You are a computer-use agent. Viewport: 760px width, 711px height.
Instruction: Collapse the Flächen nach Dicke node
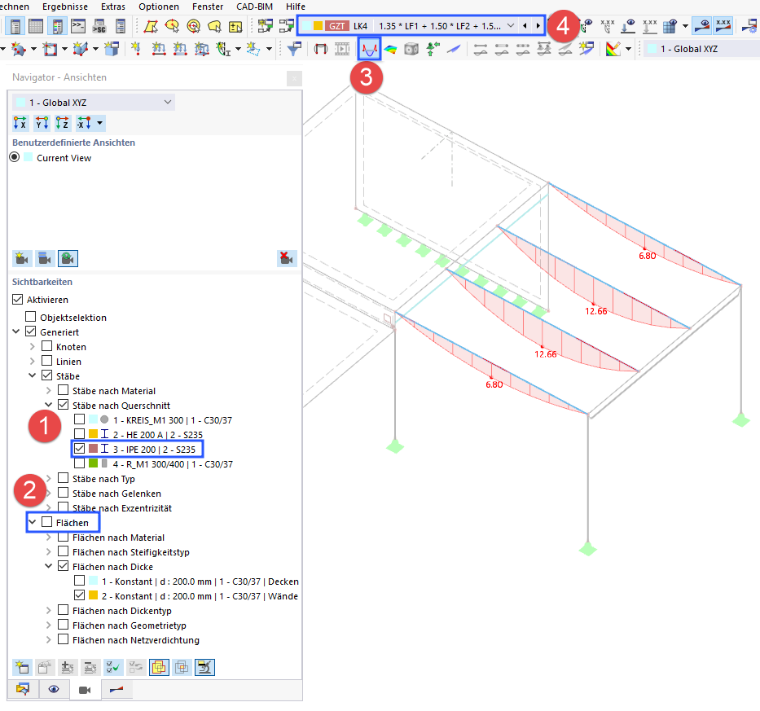48,566
